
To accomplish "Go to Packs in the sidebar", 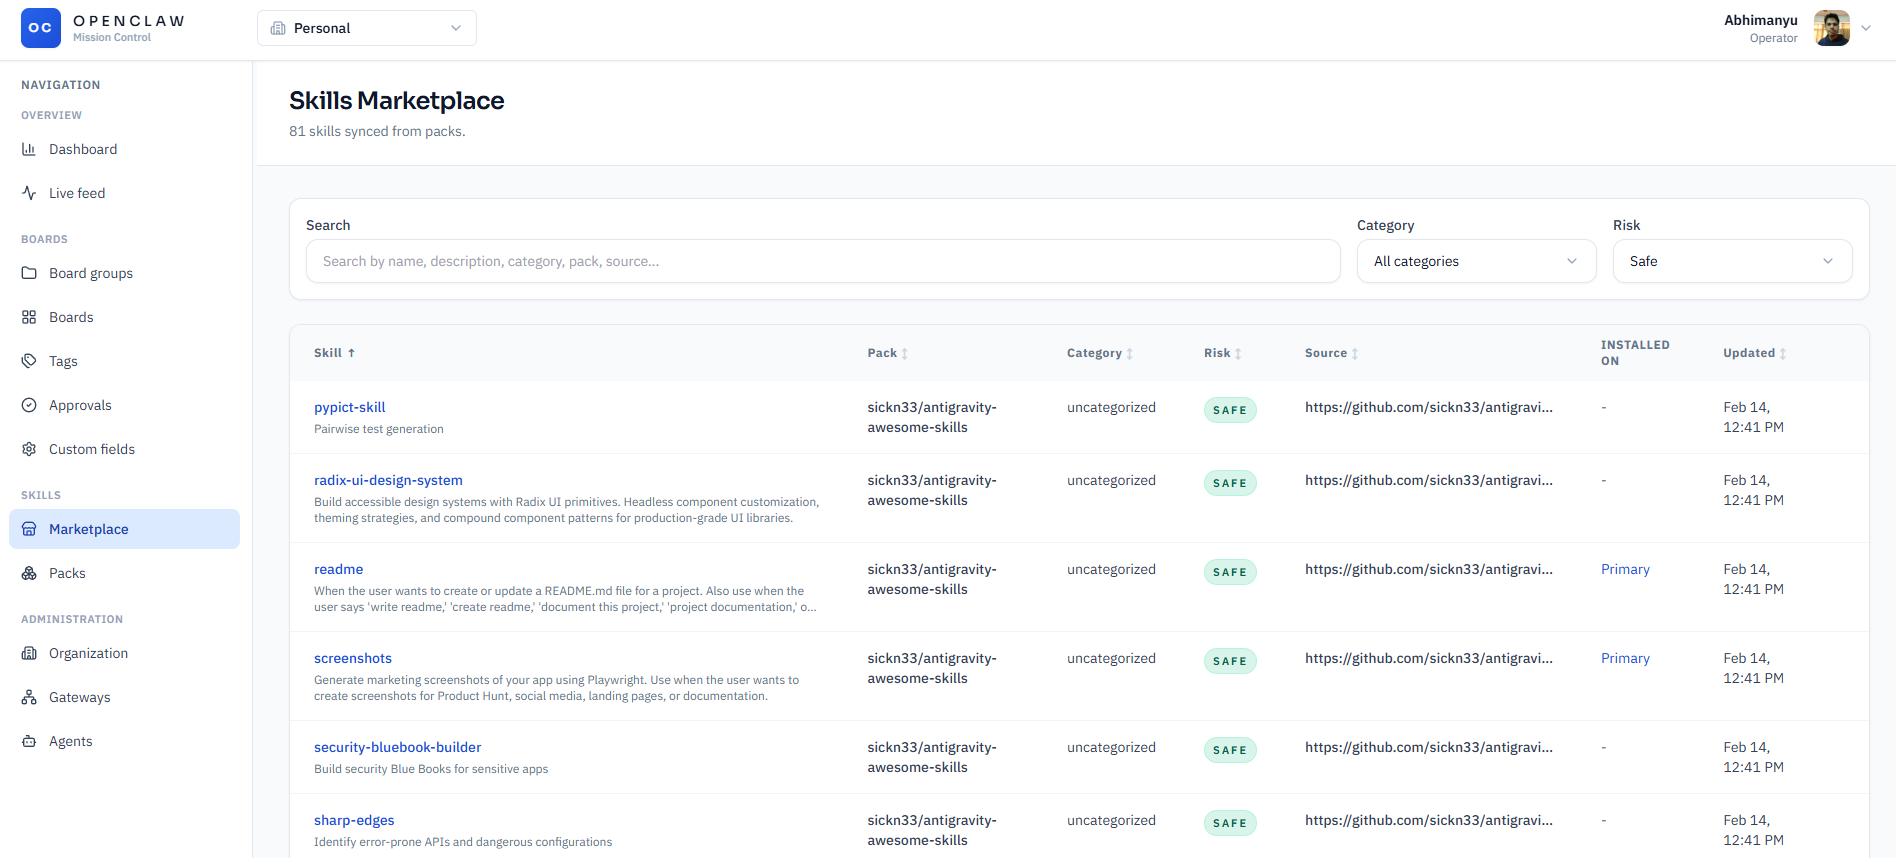I will coord(67,573).
